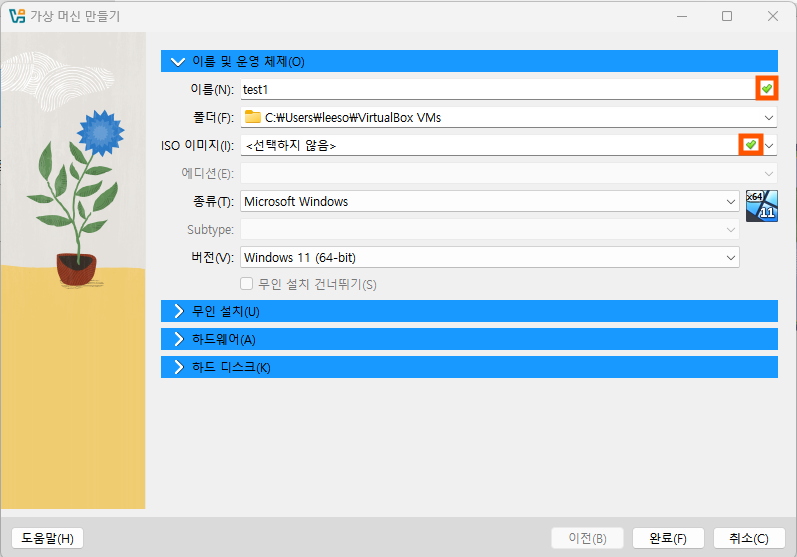Minimize the virtual machine creation window

pos(682,16)
